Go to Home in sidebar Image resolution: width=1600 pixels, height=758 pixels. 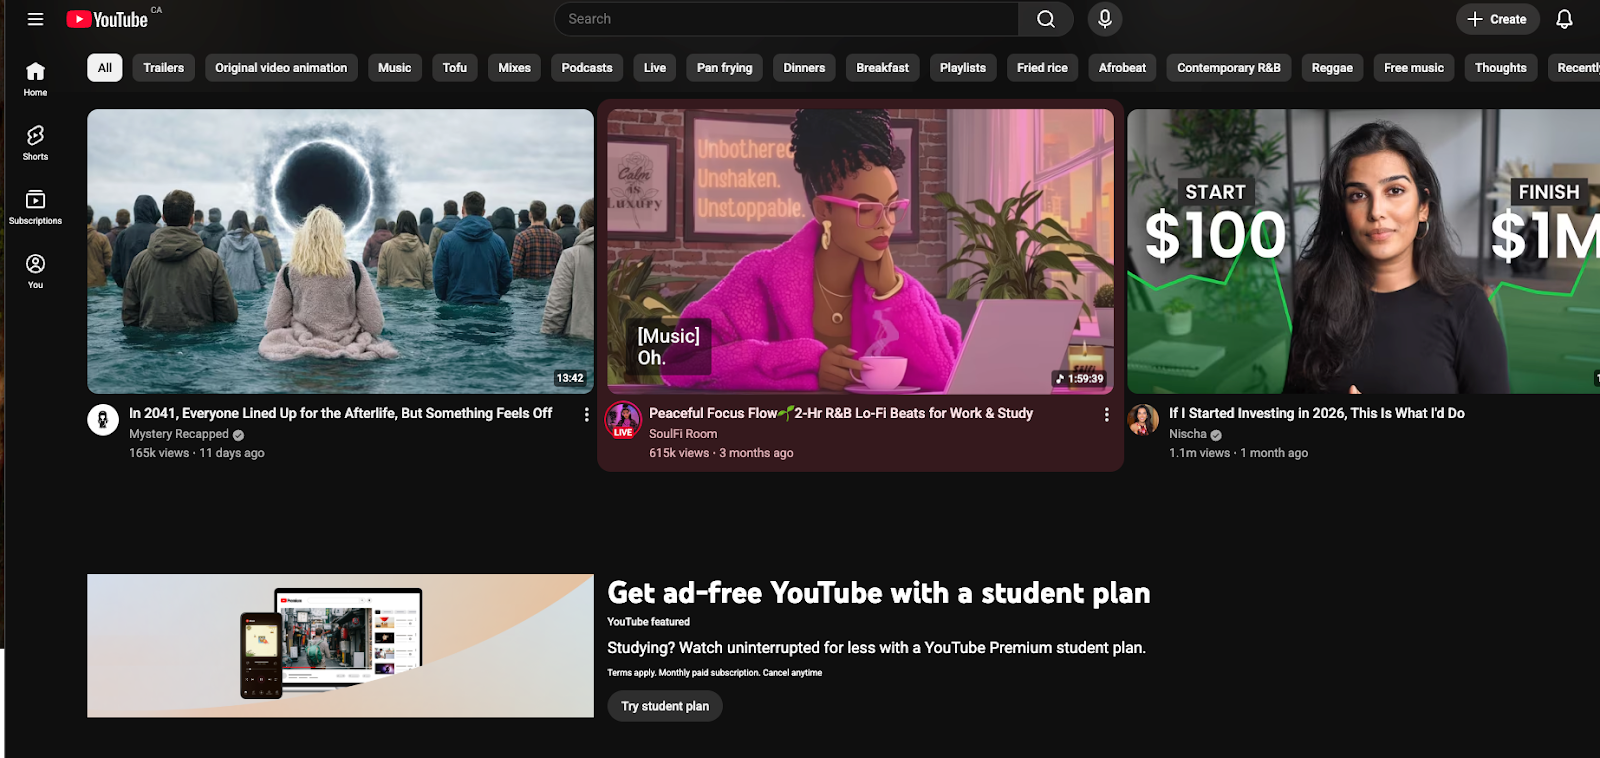coord(35,78)
